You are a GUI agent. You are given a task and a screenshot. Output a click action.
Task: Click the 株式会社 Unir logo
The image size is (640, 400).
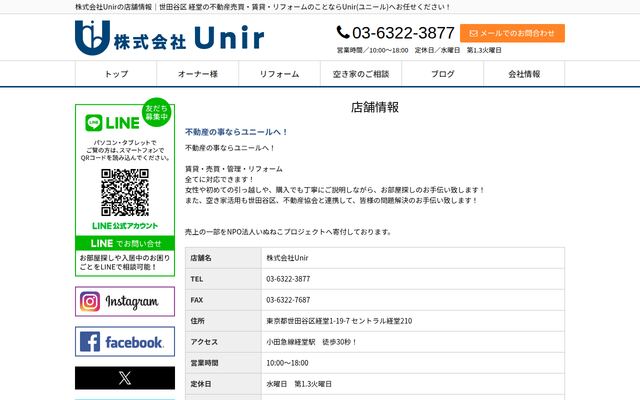(x=169, y=38)
